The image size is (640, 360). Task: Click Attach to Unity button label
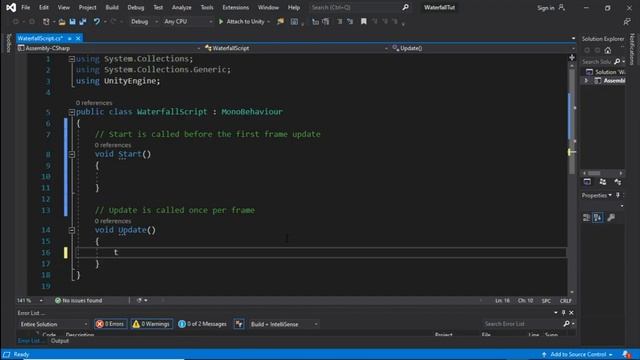(x=245, y=22)
